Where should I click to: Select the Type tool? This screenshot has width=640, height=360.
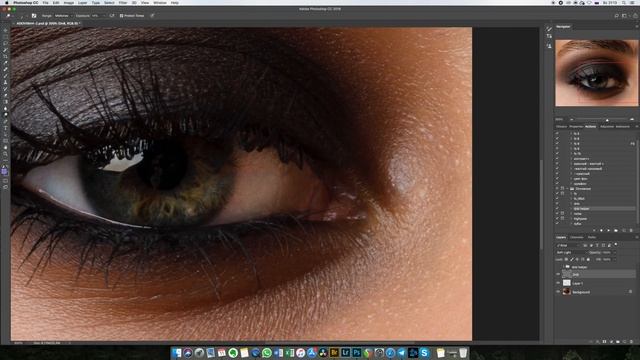[x=5, y=128]
